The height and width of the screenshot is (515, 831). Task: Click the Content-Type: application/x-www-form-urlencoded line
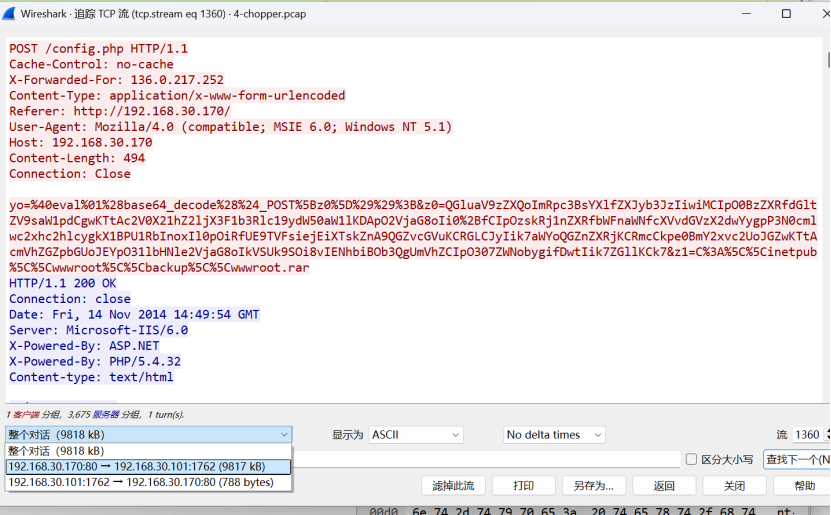tap(177, 96)
